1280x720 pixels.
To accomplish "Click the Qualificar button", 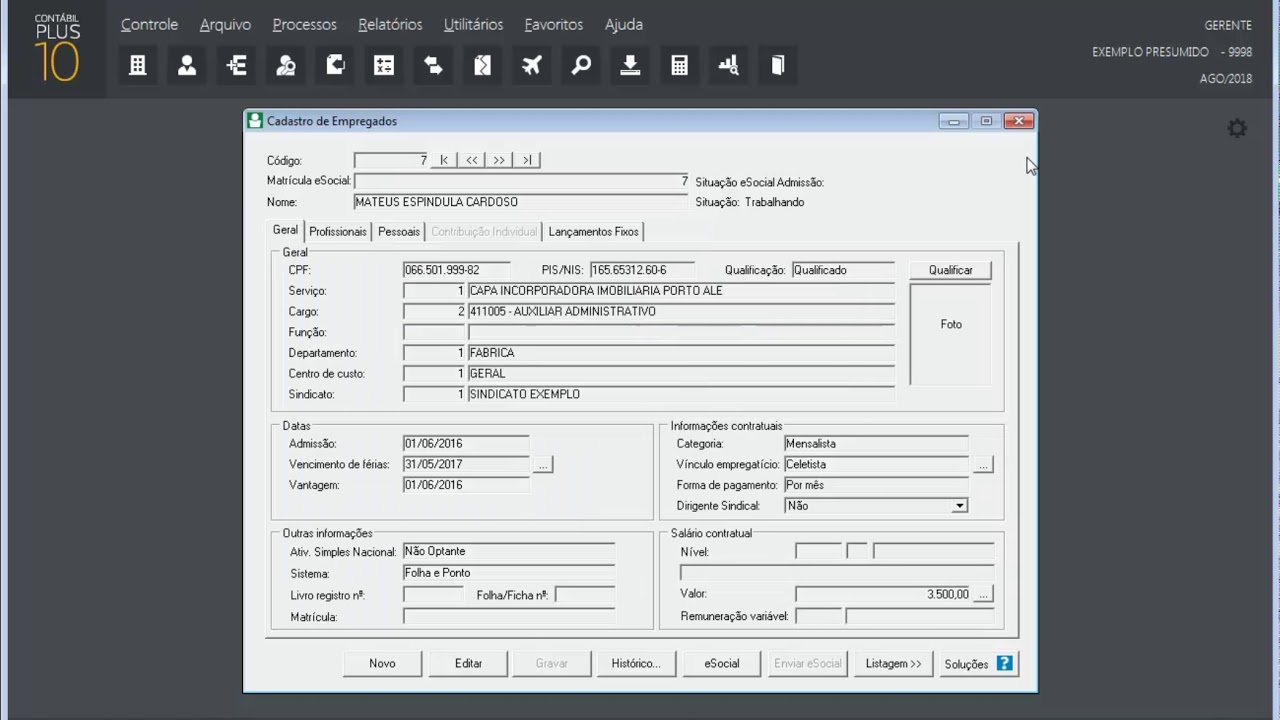I will pos(950,270).
